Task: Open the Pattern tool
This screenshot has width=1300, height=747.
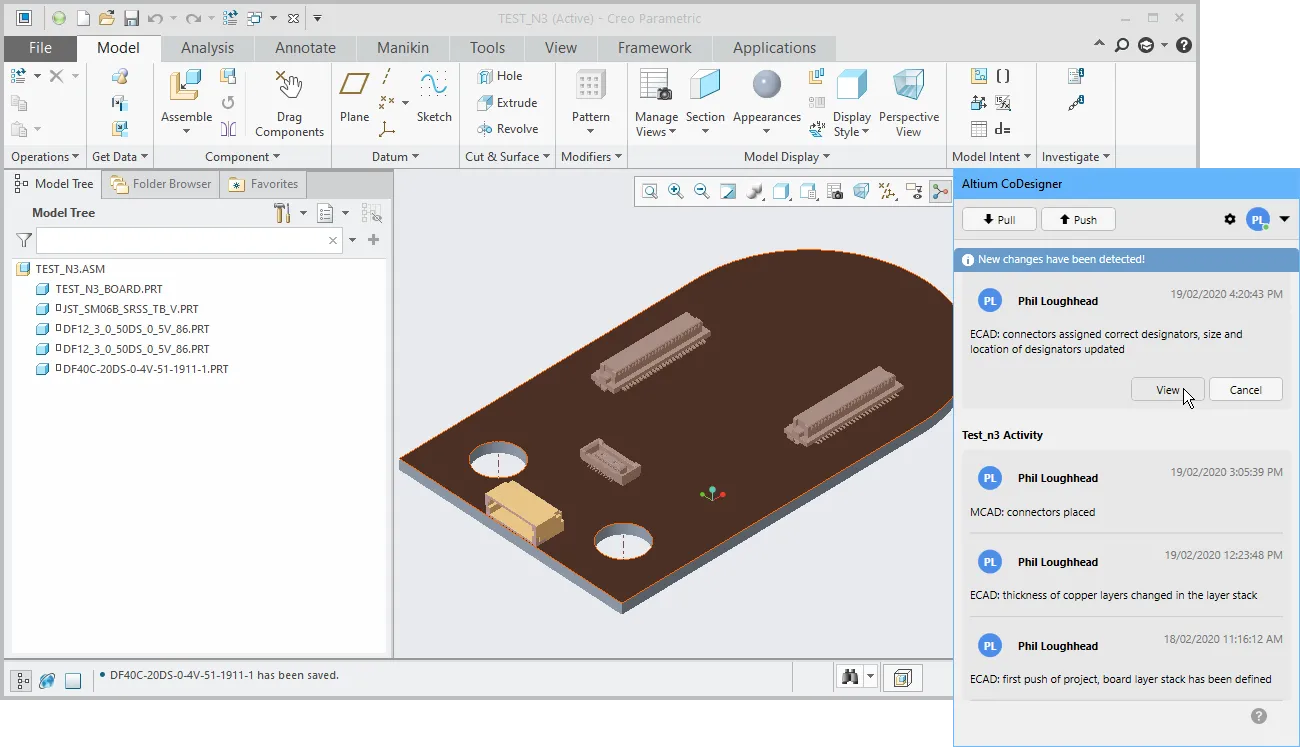Action: 590,88
